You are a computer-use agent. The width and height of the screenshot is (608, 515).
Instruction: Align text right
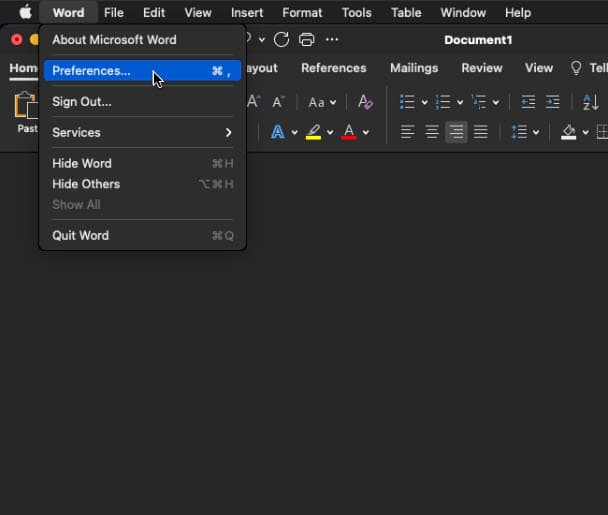(456, 132)
